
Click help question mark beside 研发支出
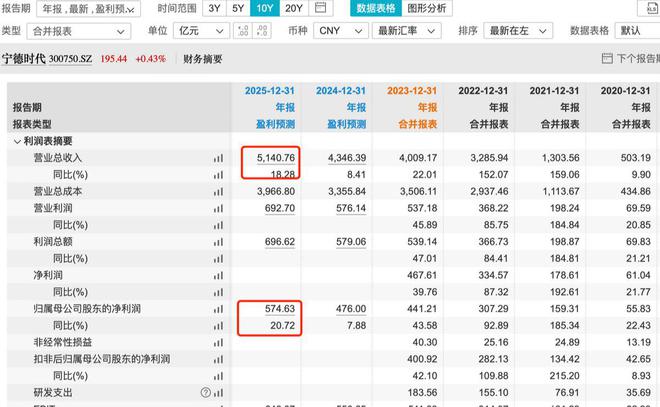tap(205, 393)
